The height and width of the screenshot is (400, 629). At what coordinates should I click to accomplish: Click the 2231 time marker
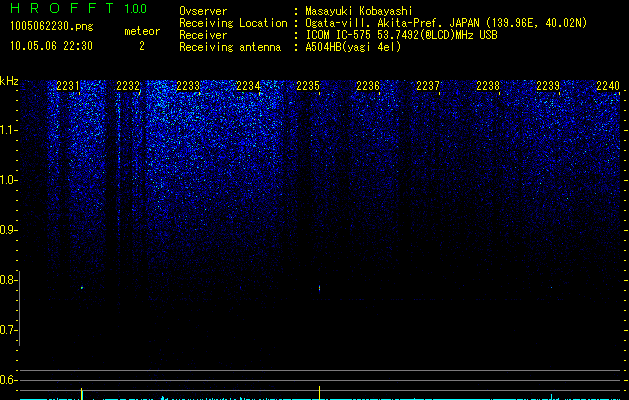(68, 86)
